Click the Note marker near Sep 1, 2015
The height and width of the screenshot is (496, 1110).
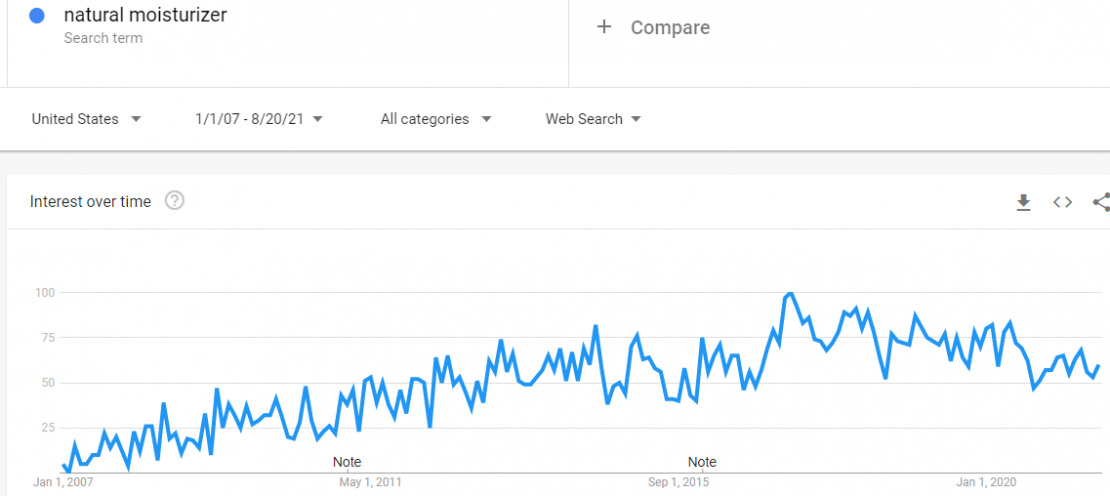click(702, 462)
